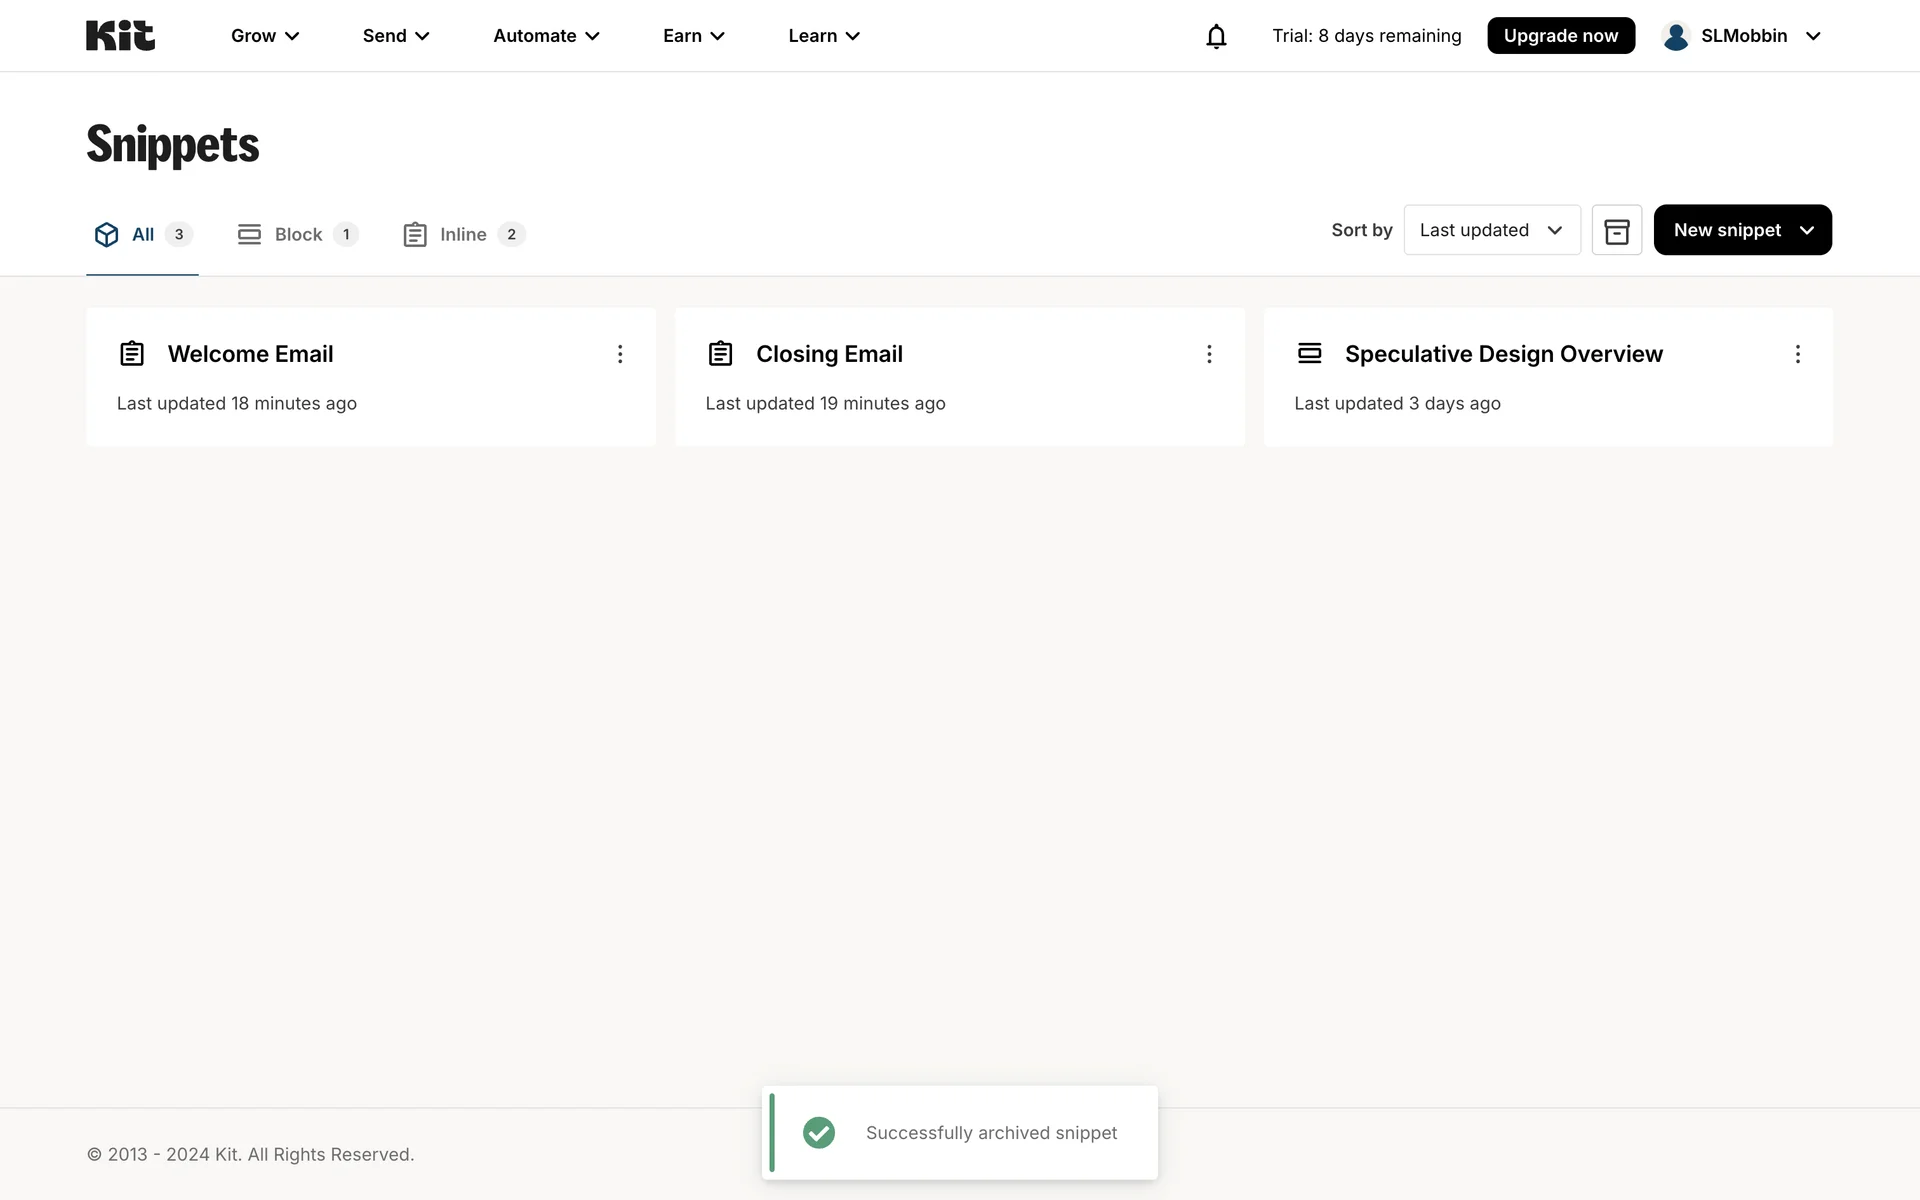The image size is (1920, 1200).
Task: Expand the Grow menu
Action: coord(265,36)
